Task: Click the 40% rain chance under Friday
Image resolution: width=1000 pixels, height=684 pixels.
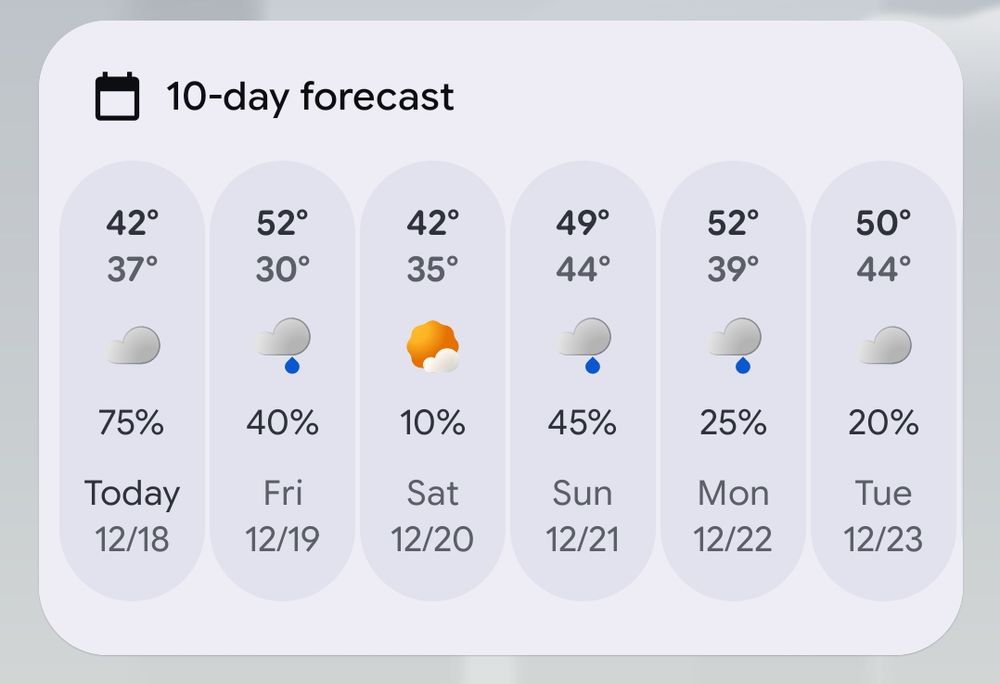Action: tap(282, 422)
